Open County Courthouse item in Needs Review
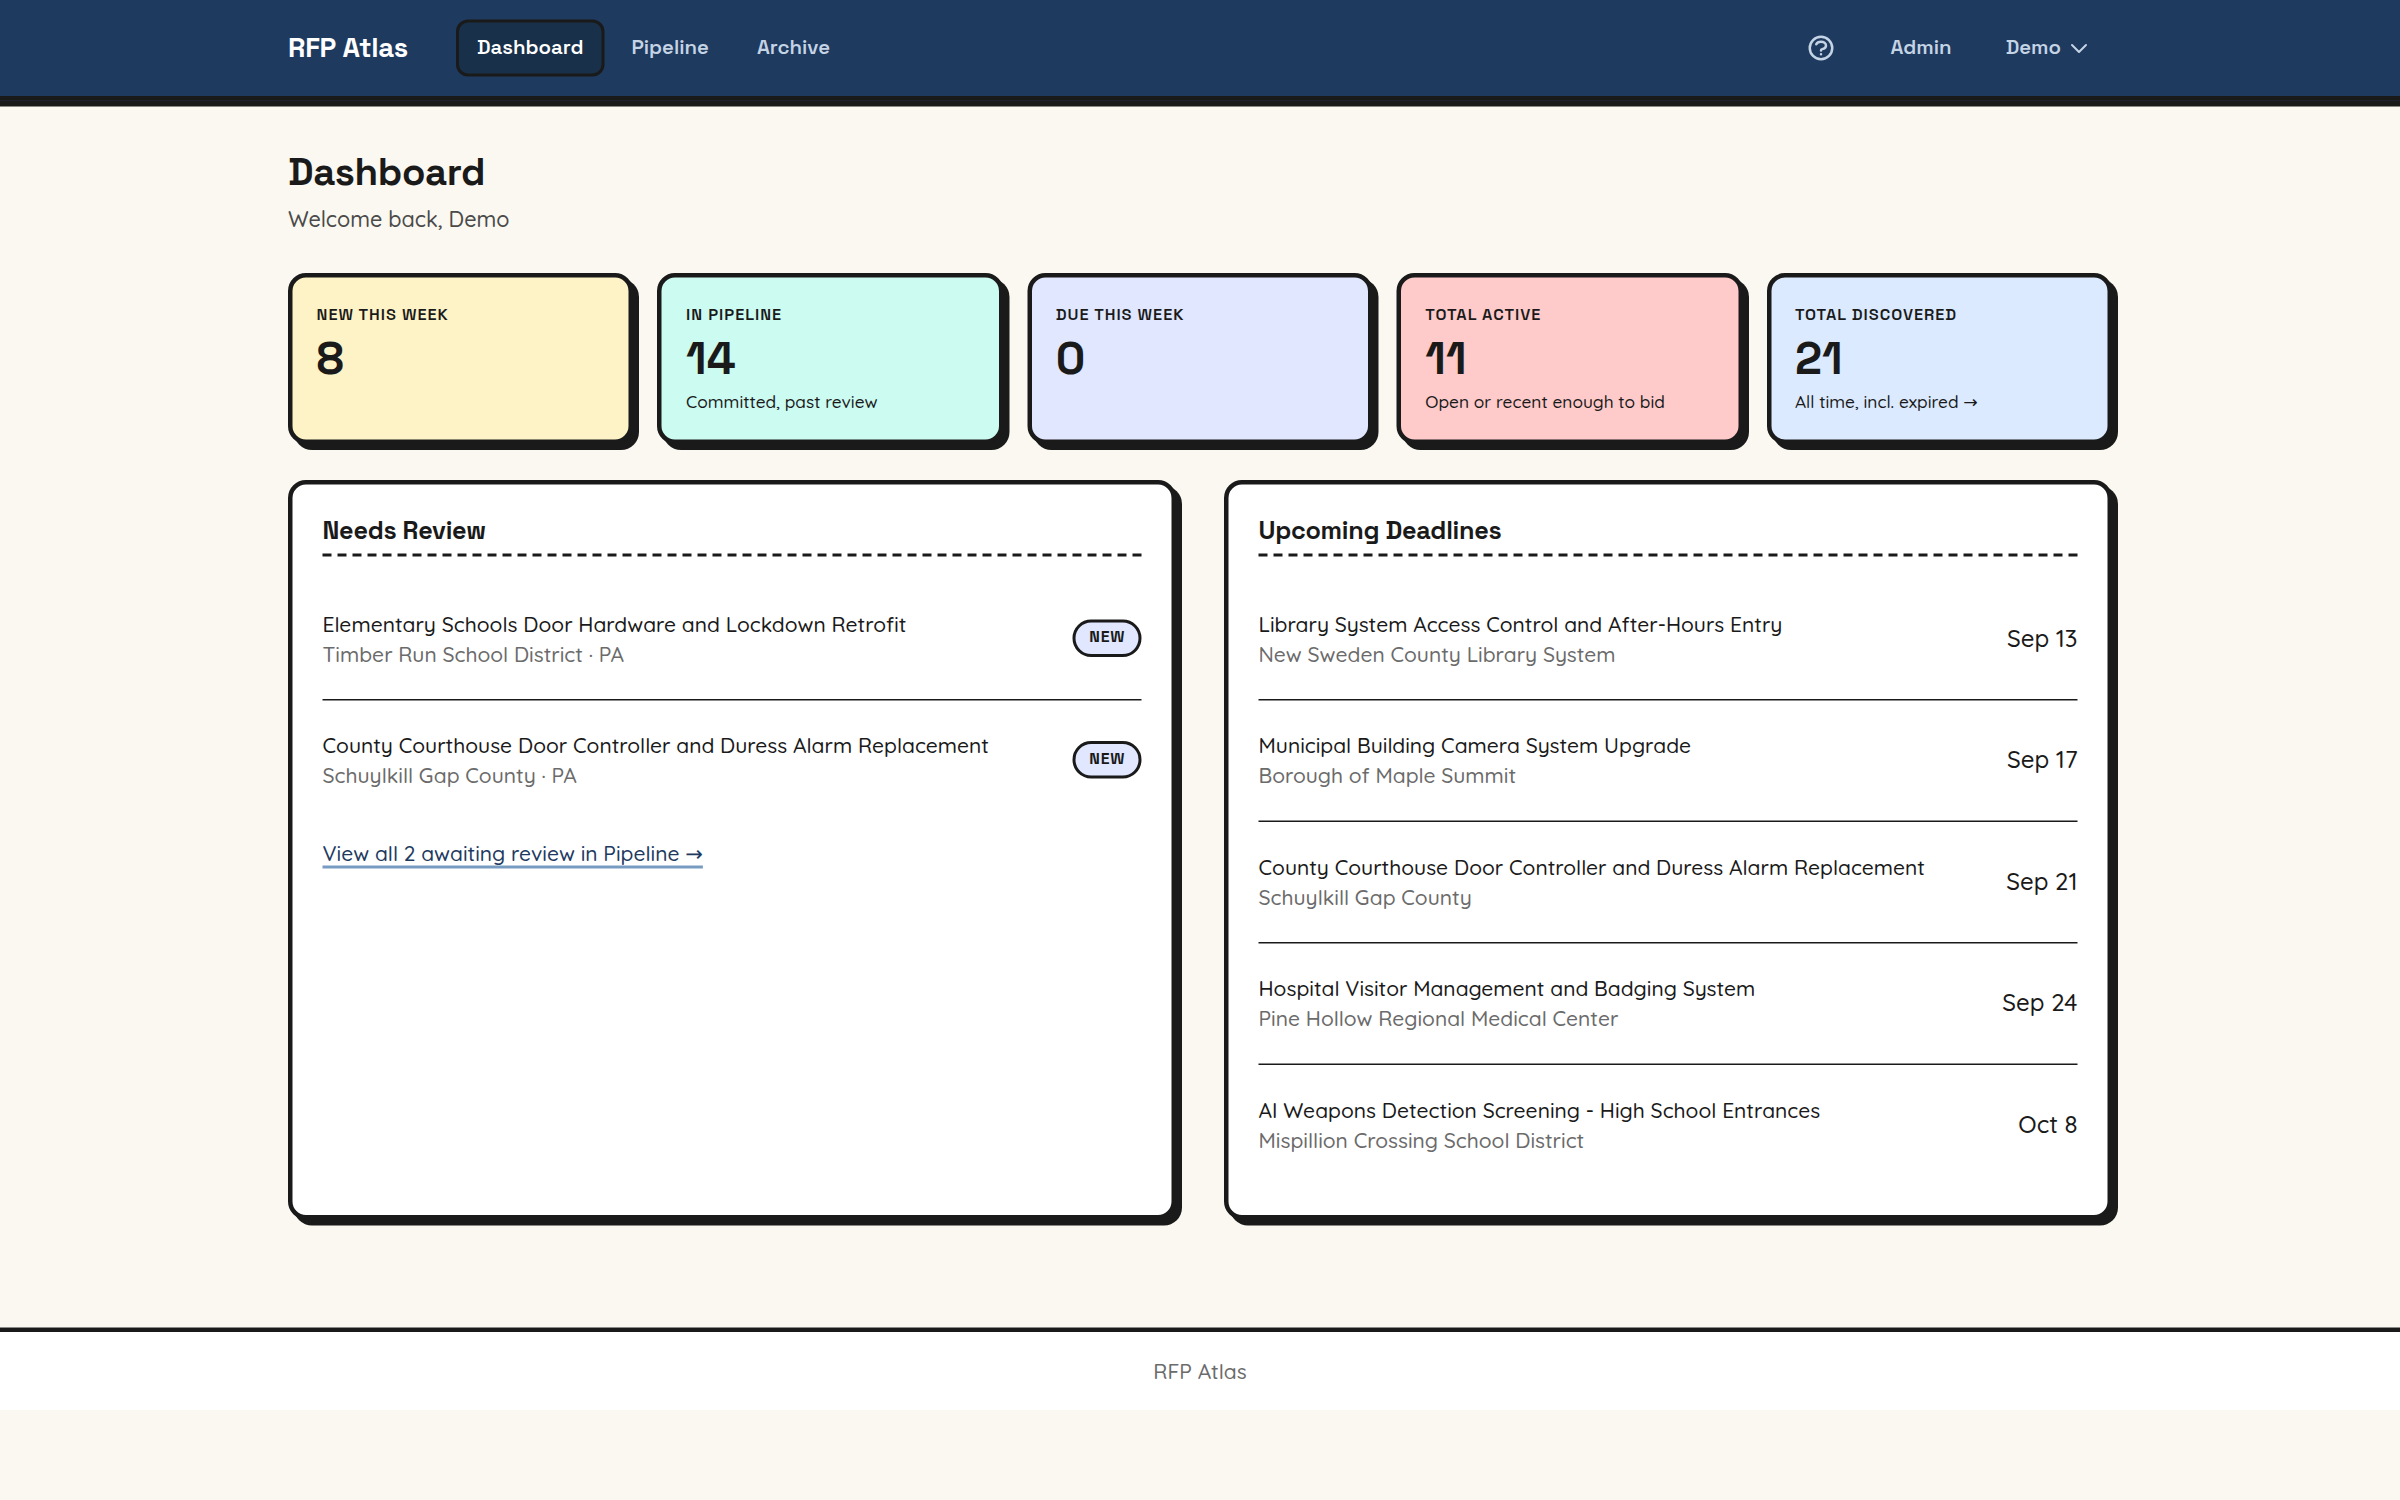Screen dimensions: 2400x1500 point(731,761)
